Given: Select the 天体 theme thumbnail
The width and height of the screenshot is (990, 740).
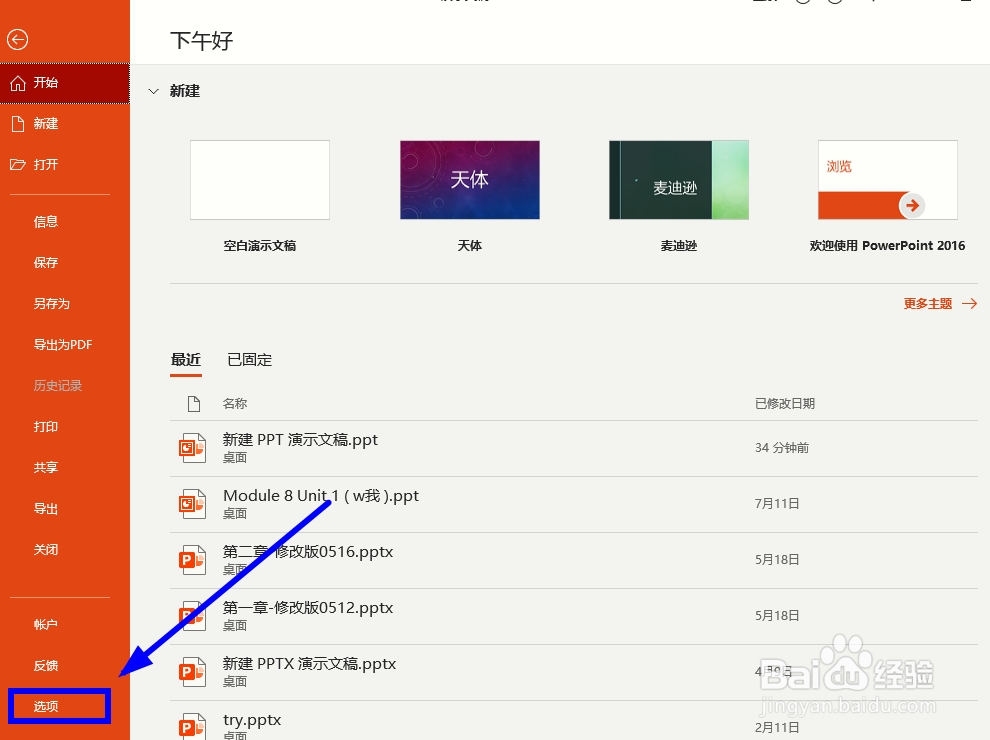Looking at the screenshot, I should point(470,180).
